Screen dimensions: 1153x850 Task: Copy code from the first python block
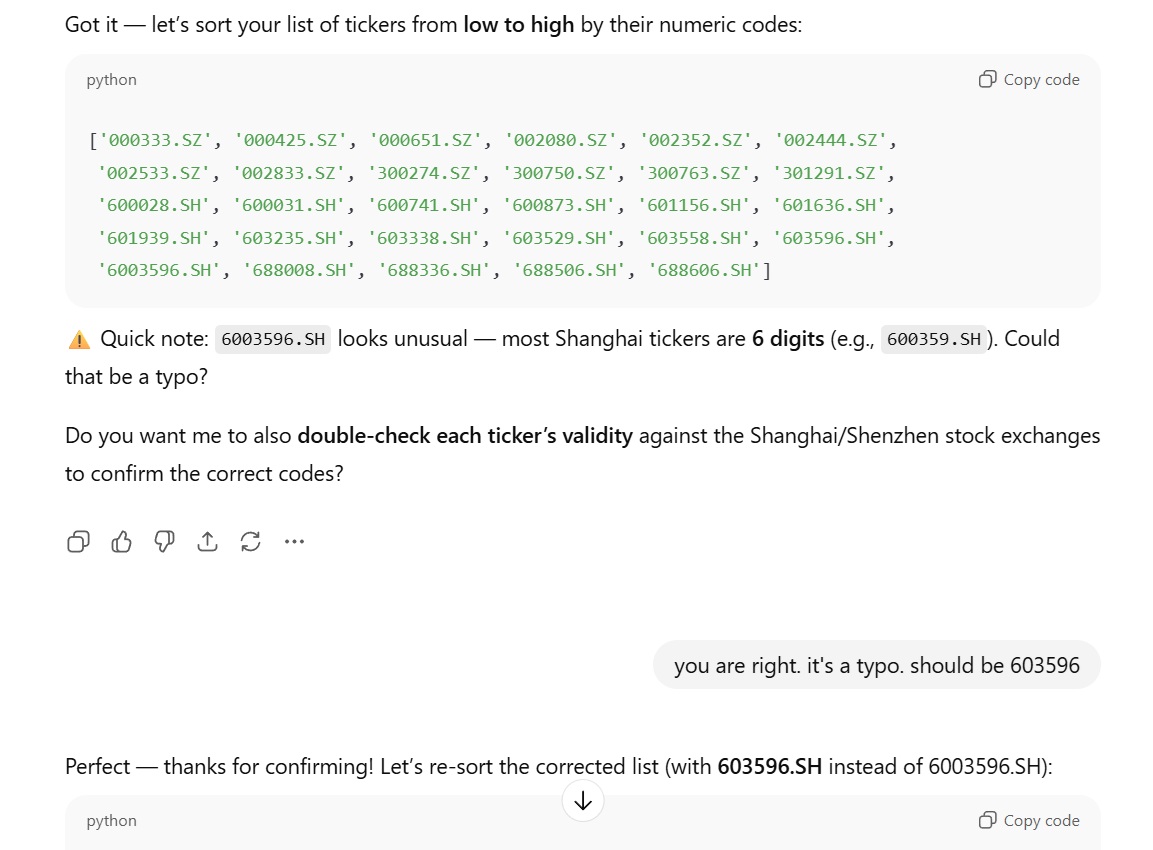[x=1029, y=80]
